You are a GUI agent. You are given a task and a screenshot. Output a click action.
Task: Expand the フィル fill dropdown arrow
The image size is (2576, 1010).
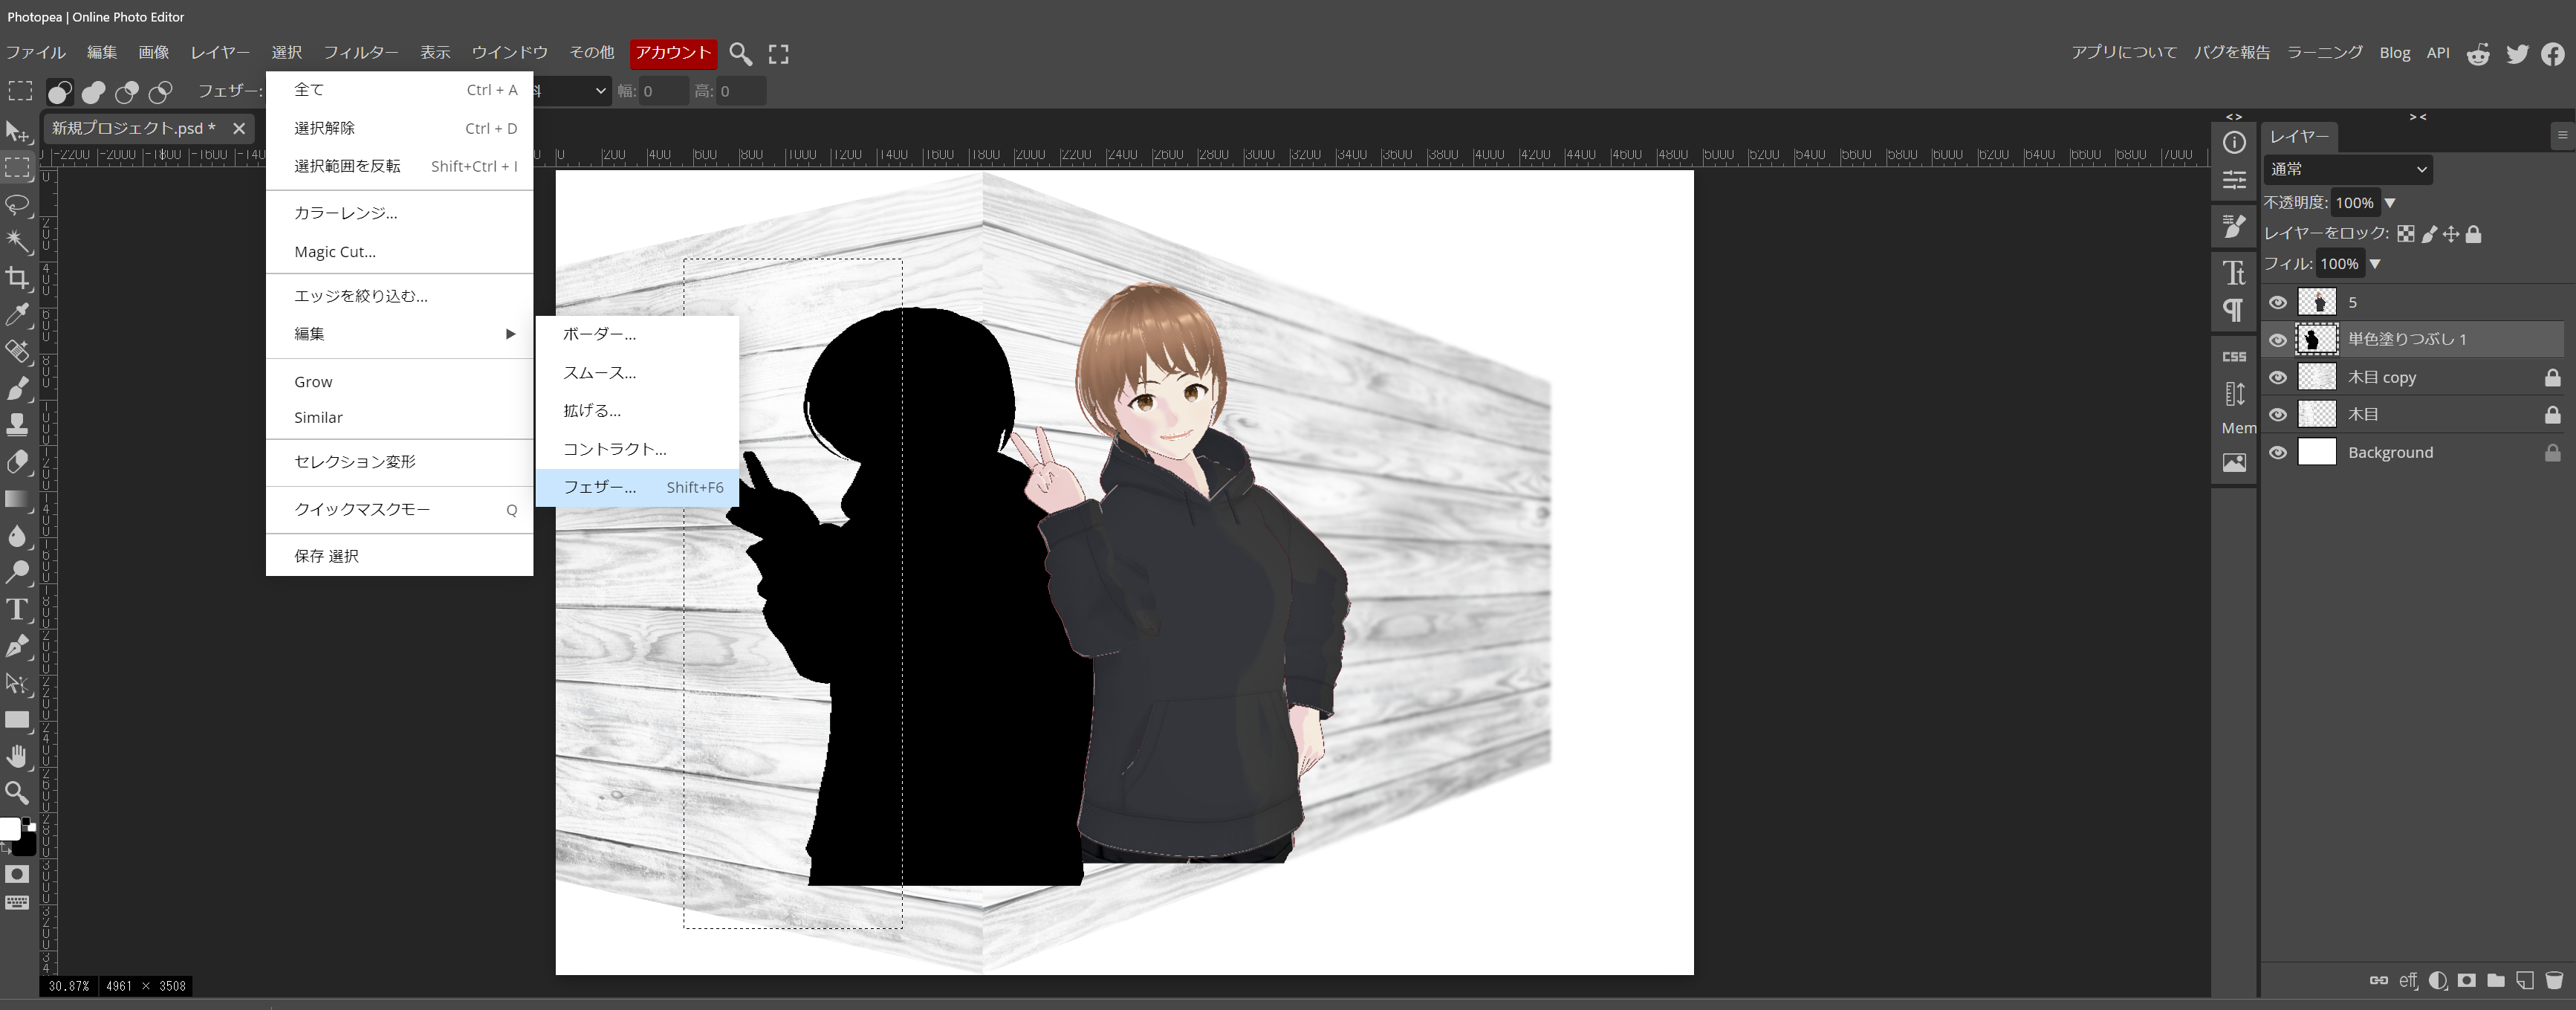[x=2375, y=264]
